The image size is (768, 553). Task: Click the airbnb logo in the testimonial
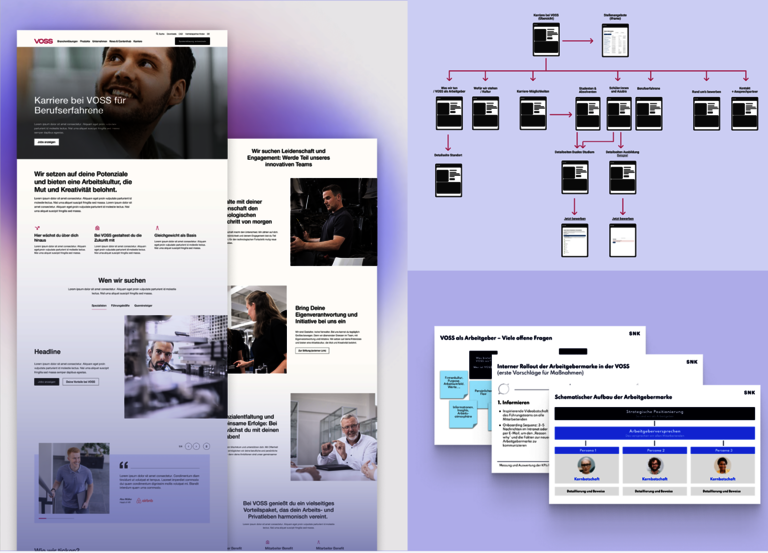pyautogui.click(x=145, y=501)
